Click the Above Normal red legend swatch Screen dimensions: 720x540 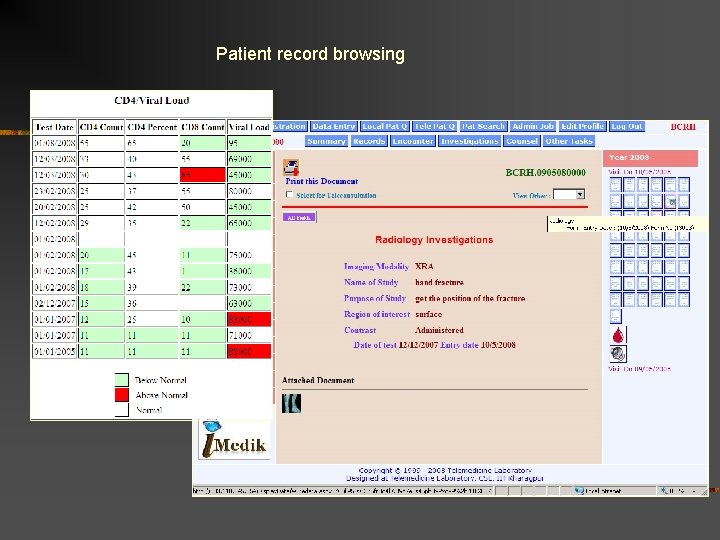coord(122,394)
